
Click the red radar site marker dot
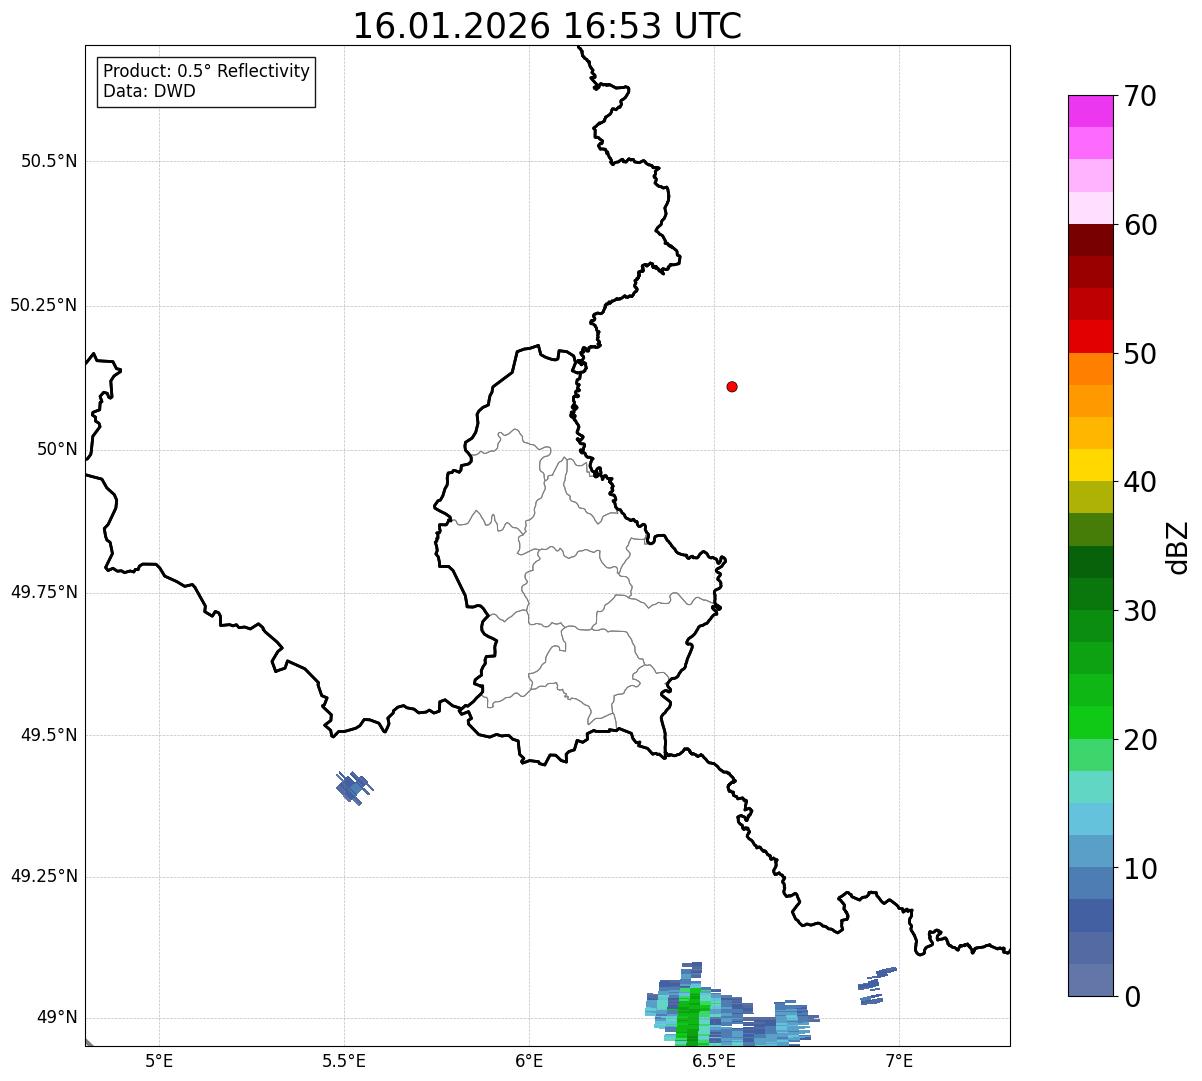click(732, 386)
